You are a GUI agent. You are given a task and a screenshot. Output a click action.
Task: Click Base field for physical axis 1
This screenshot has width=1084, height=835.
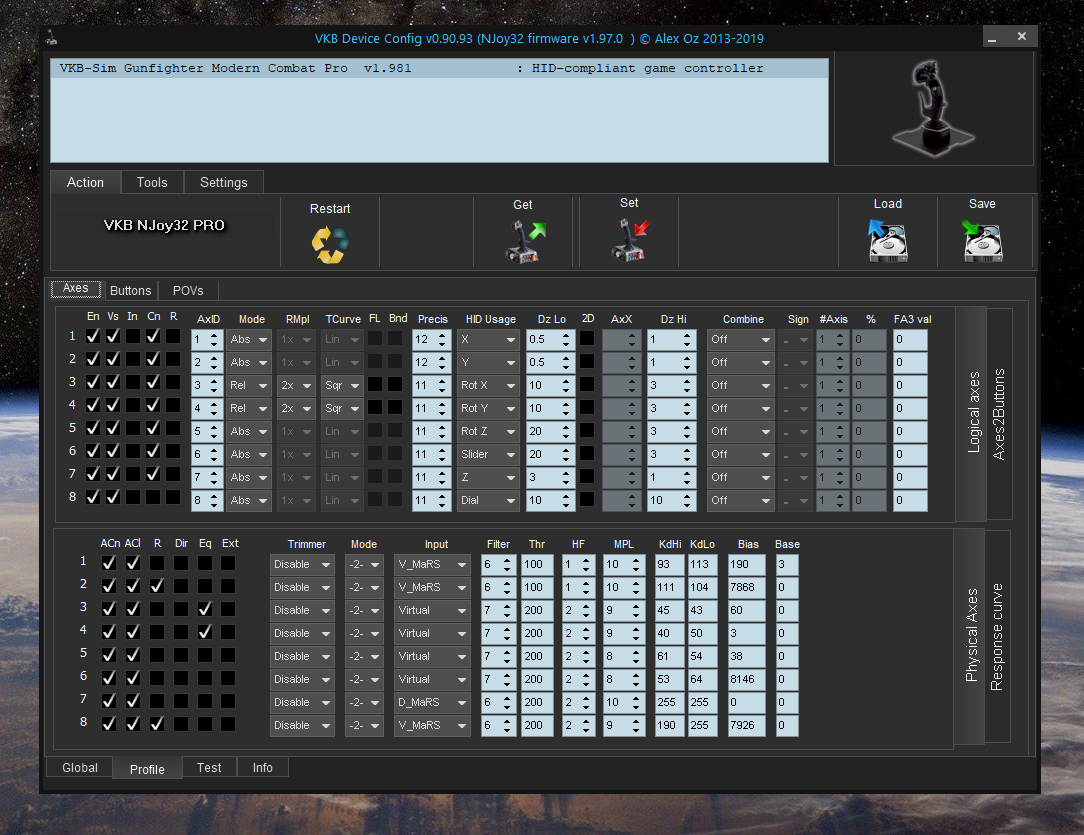point(787,565)
